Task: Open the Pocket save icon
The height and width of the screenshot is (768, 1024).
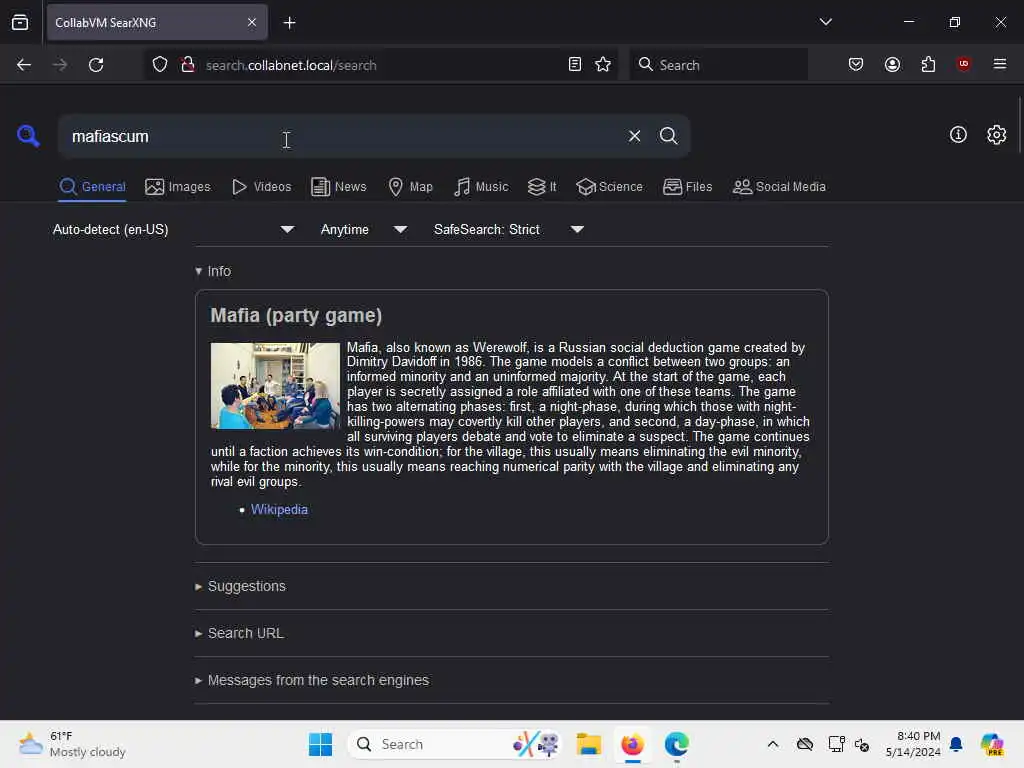Action: [856, 64]
